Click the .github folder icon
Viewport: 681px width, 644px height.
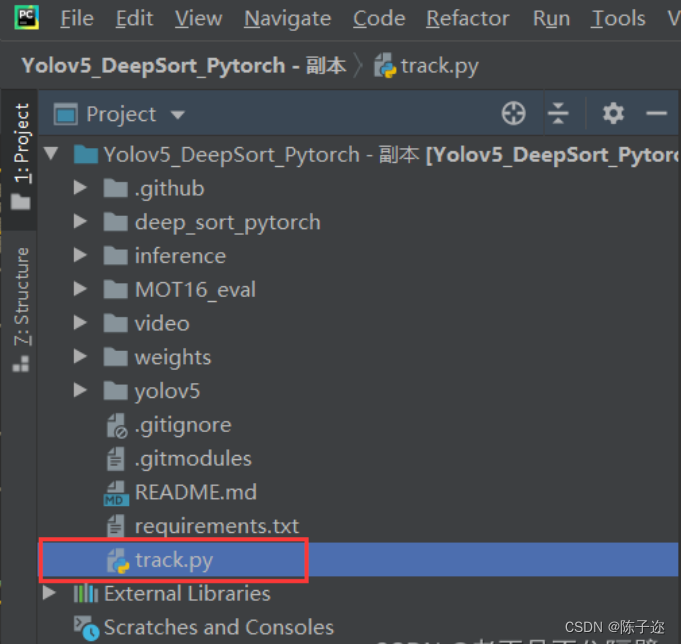click(x=116, y=188)
